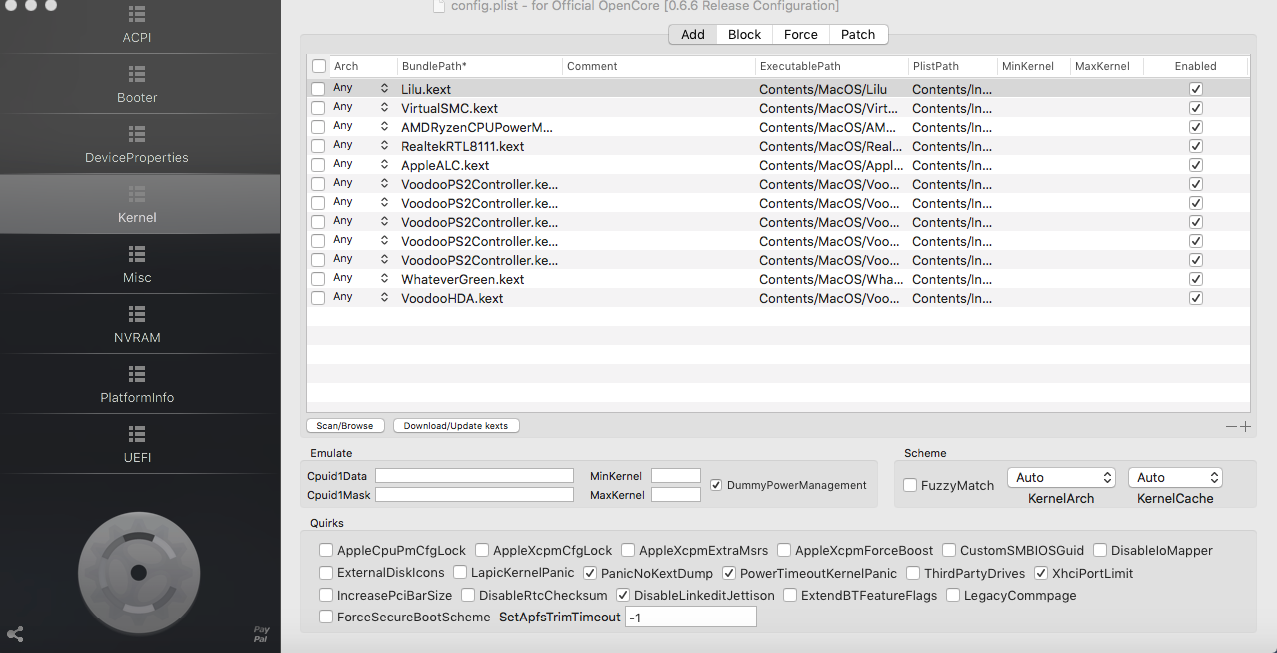Click the share icon in sidebar
This screenshot has width=1277, height=653.
coord(16,634)
